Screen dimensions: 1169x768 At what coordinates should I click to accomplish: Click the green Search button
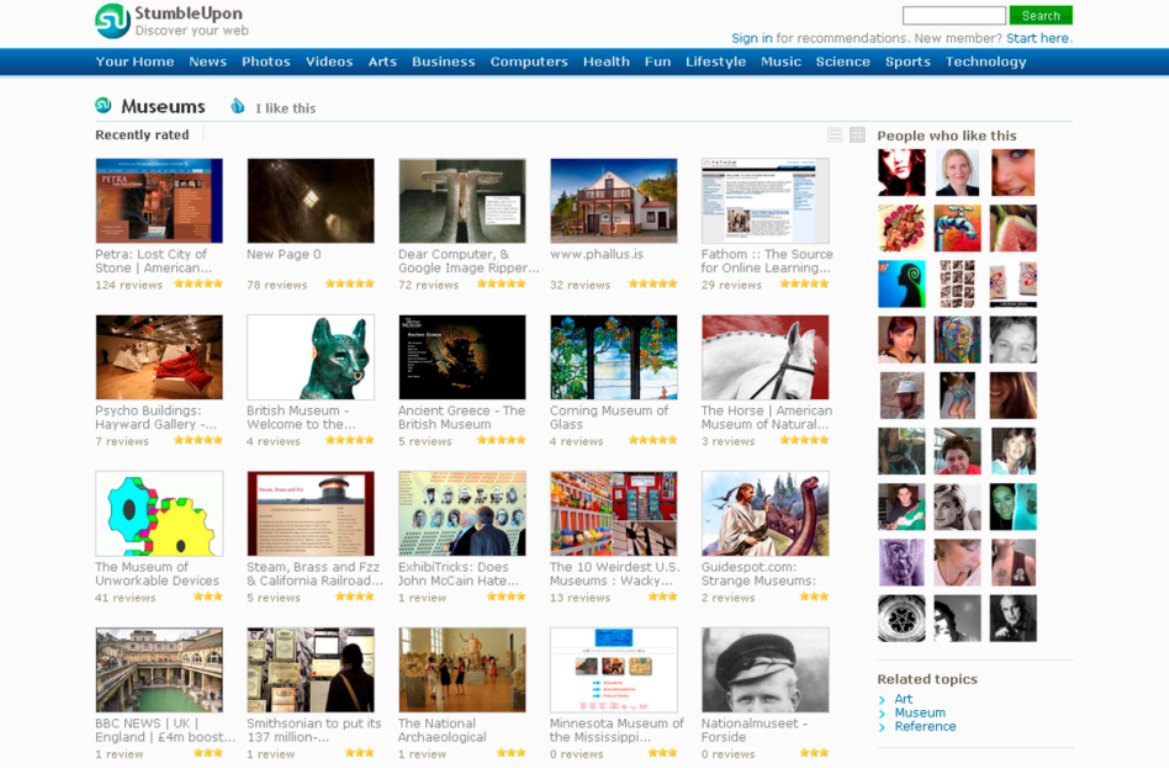[x=1041, y=16]
